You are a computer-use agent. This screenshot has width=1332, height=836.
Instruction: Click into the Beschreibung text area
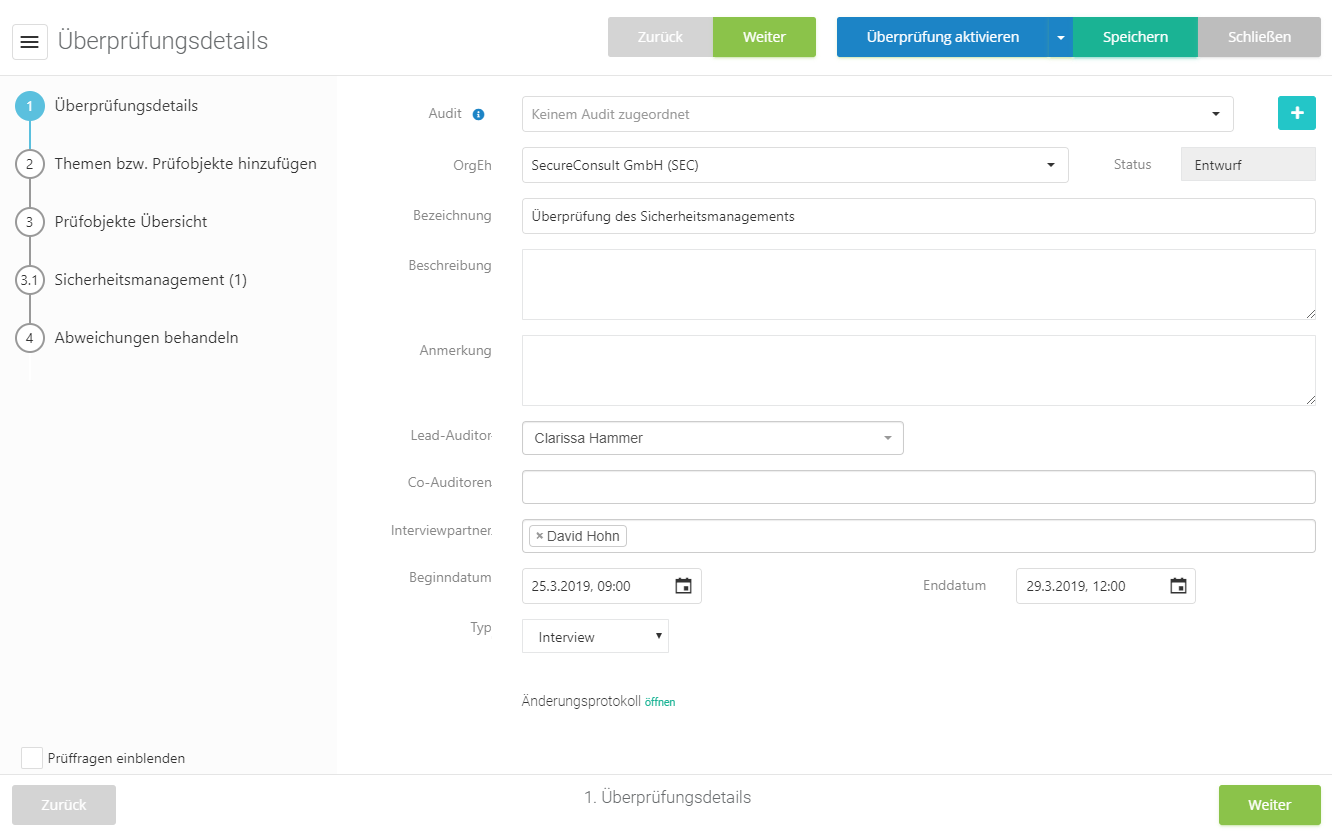point(918,284)
